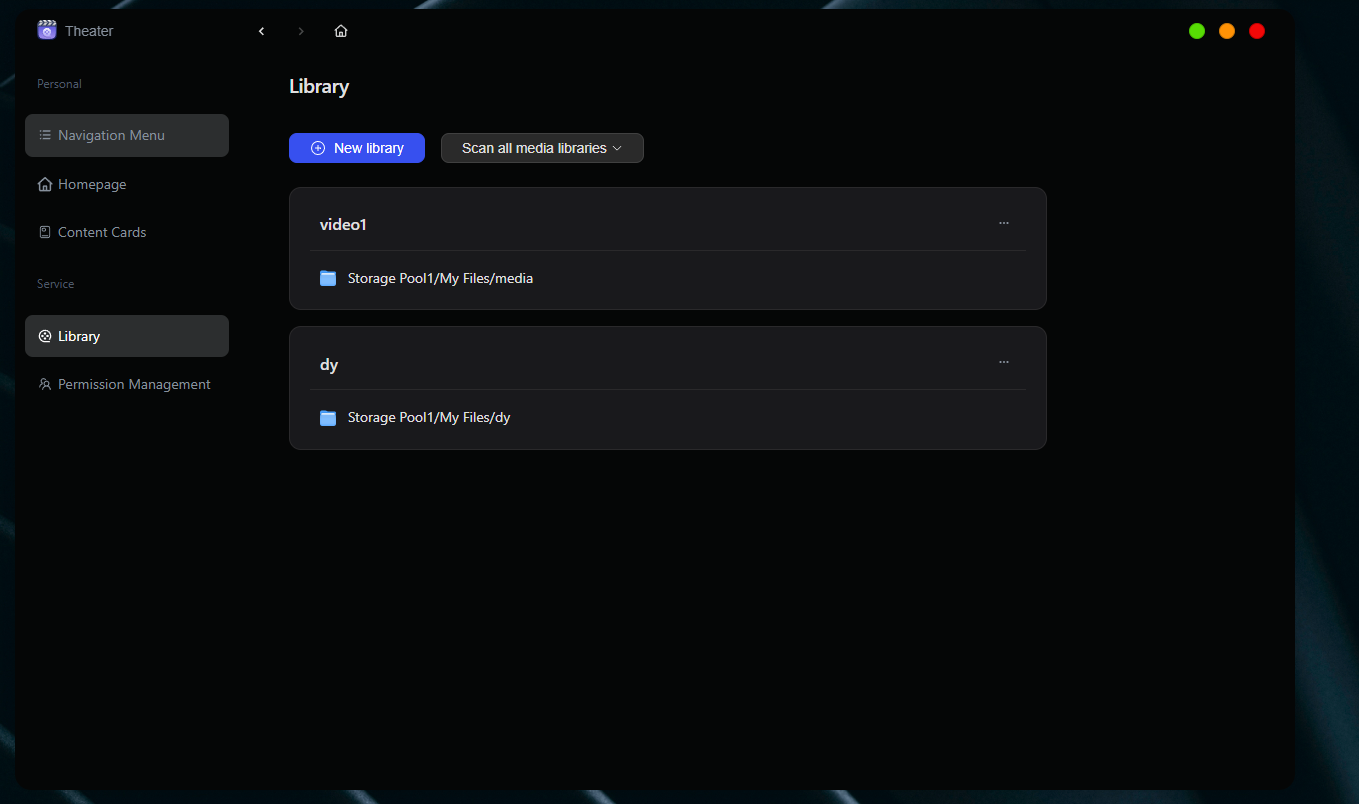Viewport: 1359px width, 804px height.
Task: Click folder icon beside My Files/dy path
Action: 328,417
